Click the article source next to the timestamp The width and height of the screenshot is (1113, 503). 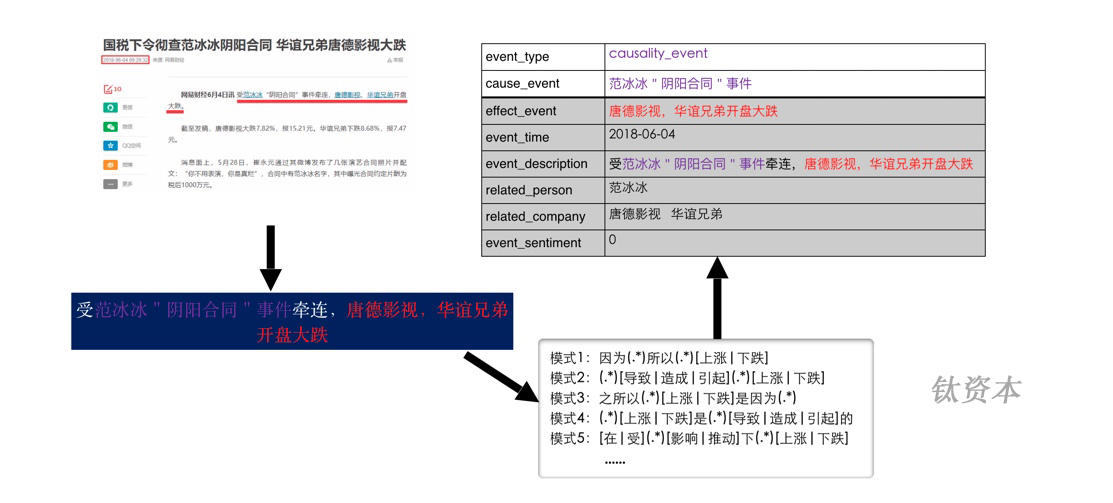(166, 60)
